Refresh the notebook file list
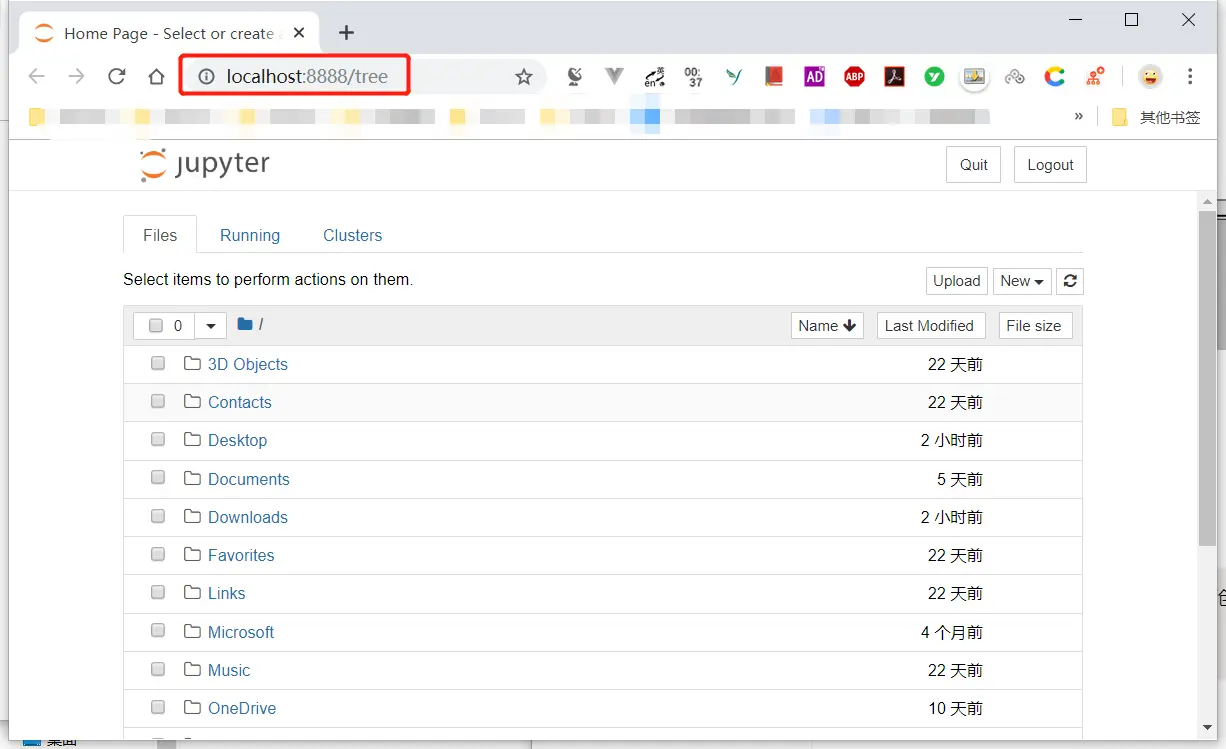Viewport: 1226px width, 749px height. pos(1069,281)
